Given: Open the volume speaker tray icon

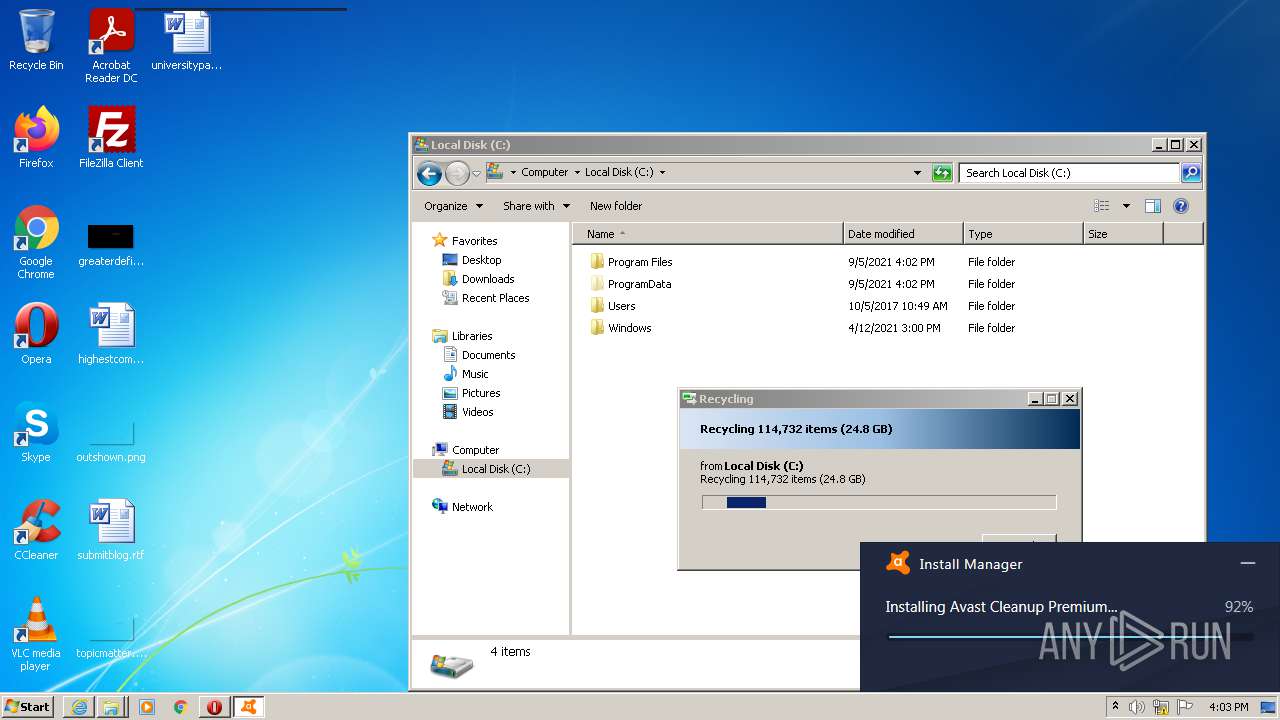Looking at the screenshot, I should (1137, 707).
